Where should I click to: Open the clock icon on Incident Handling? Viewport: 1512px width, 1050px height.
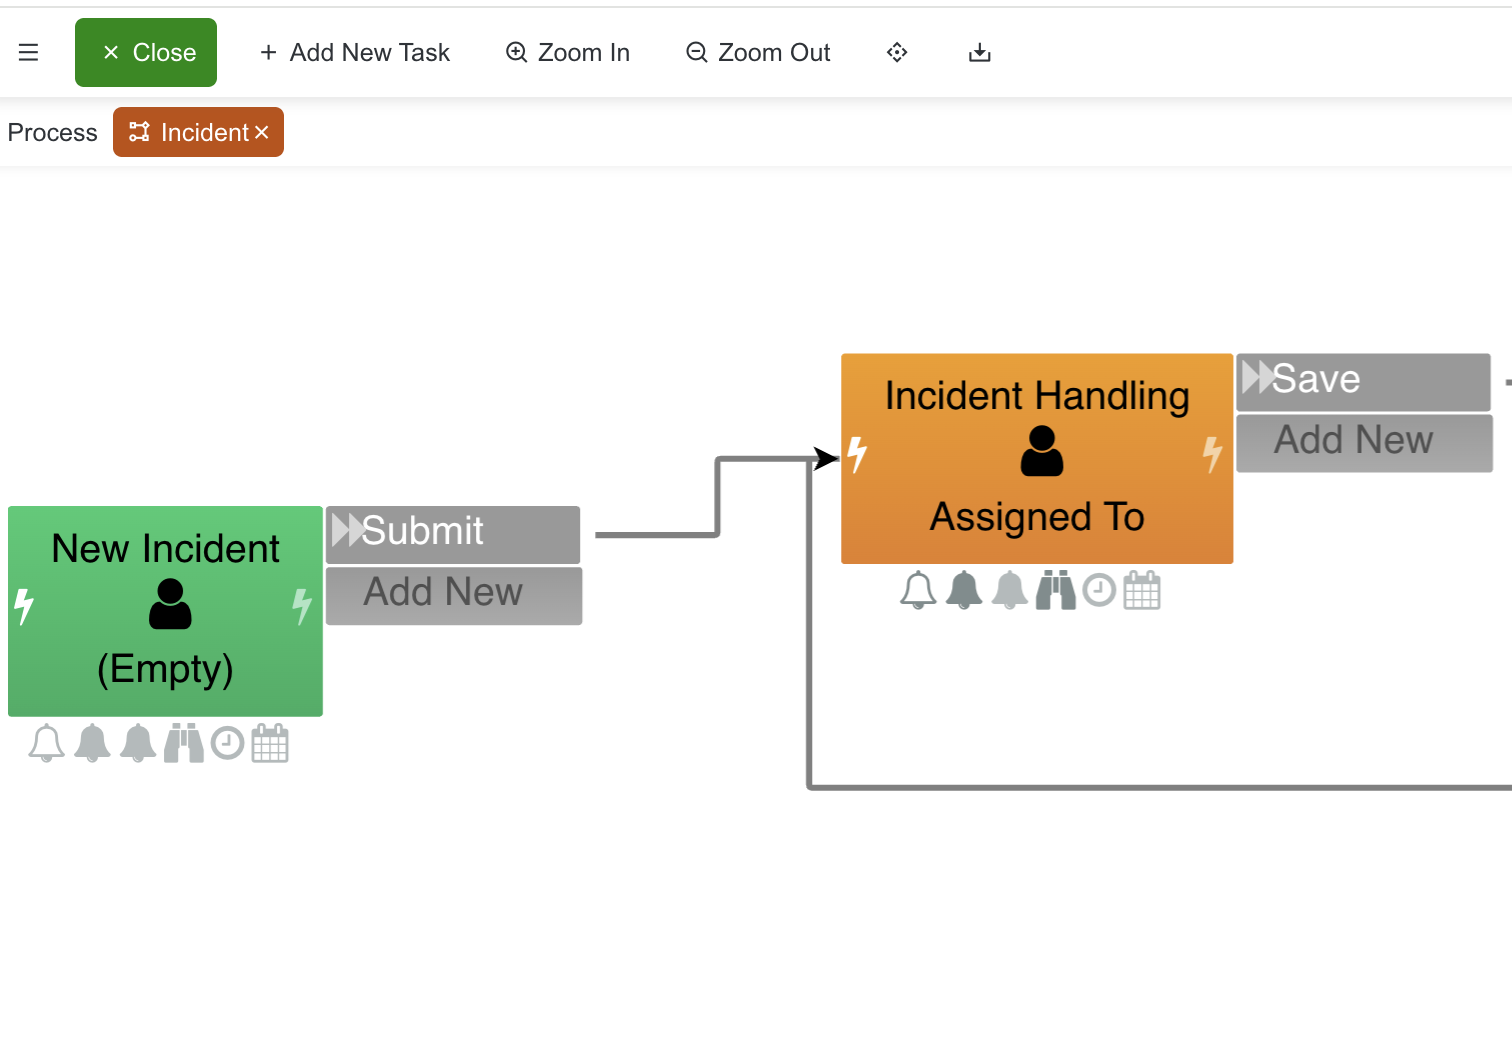1100,590
